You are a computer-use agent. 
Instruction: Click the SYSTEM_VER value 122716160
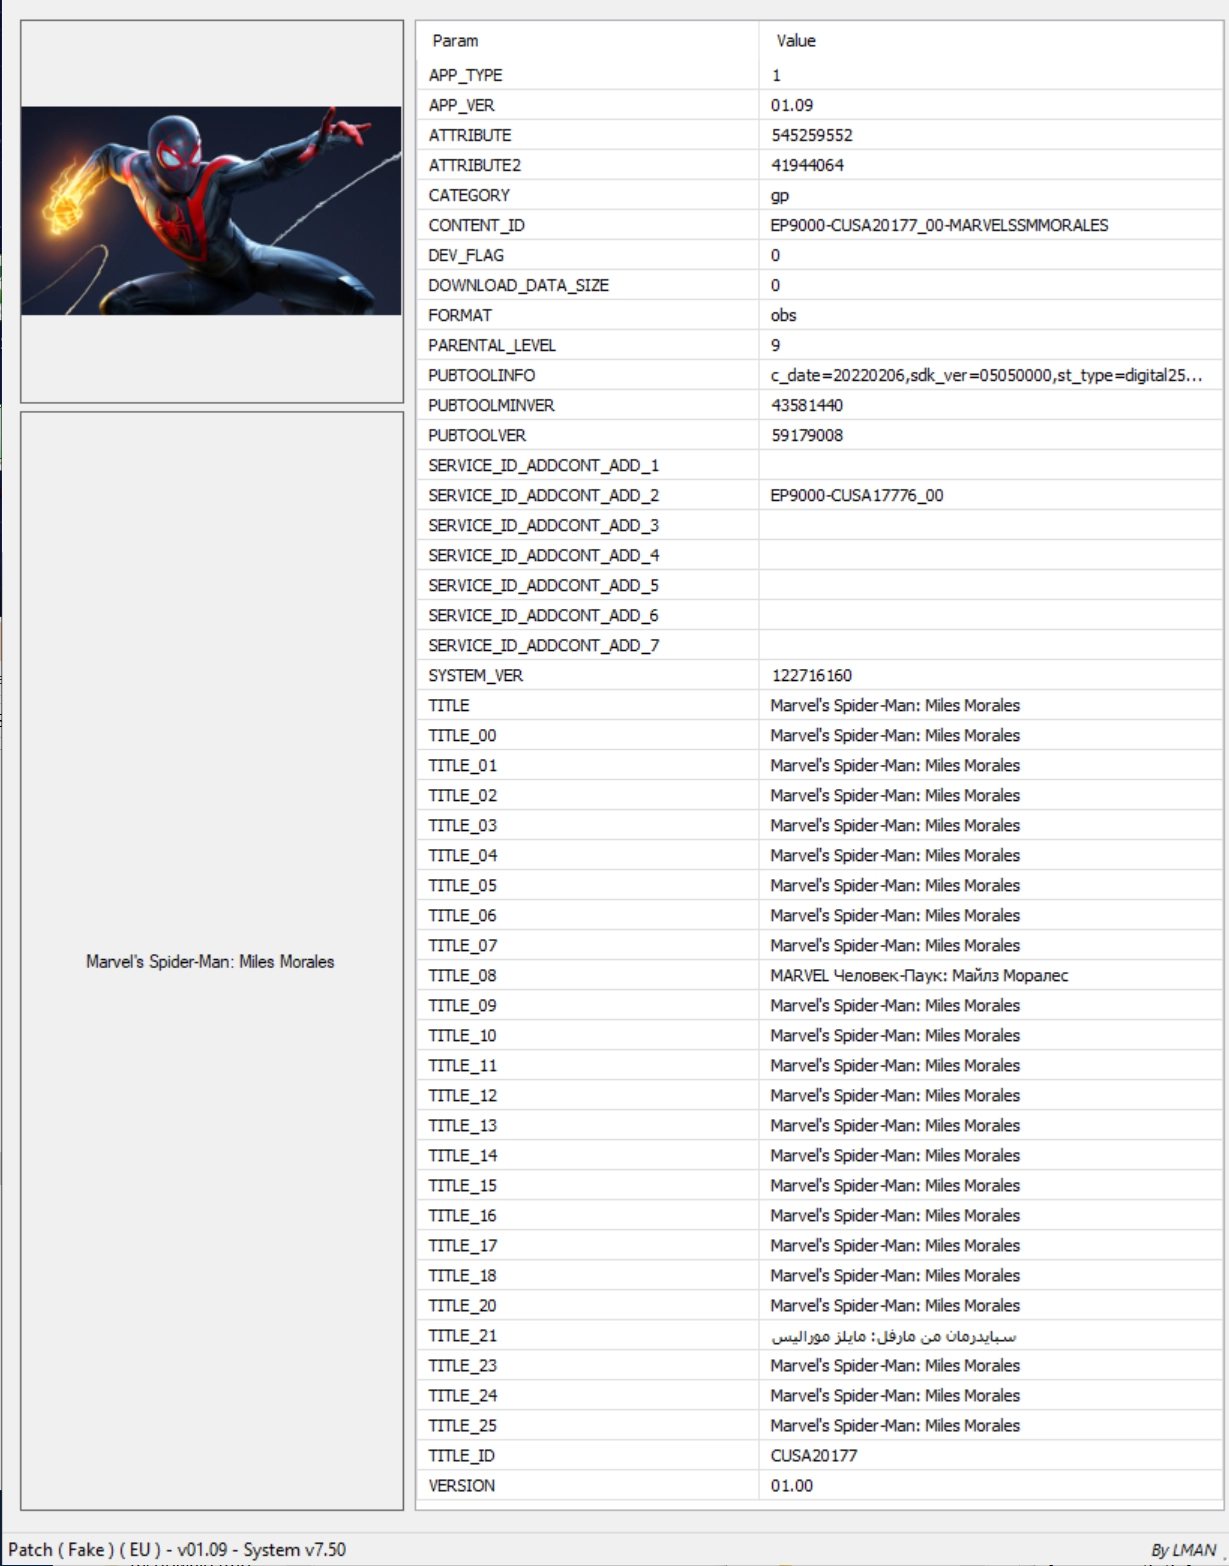pos(812,675)
